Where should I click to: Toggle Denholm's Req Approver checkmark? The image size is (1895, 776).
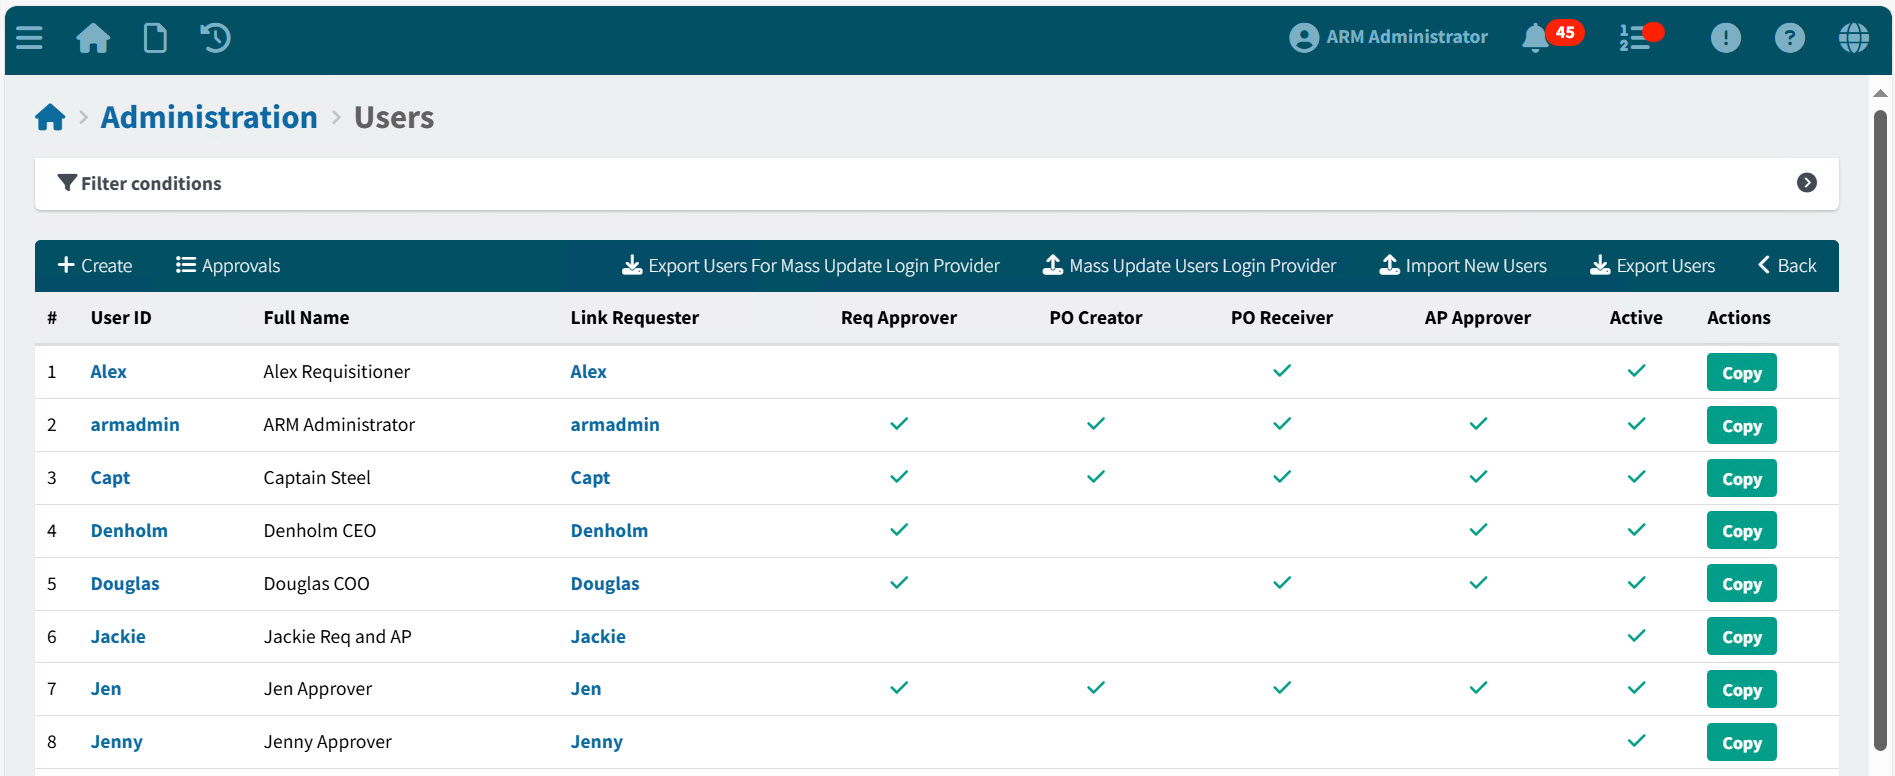(899, 530)
